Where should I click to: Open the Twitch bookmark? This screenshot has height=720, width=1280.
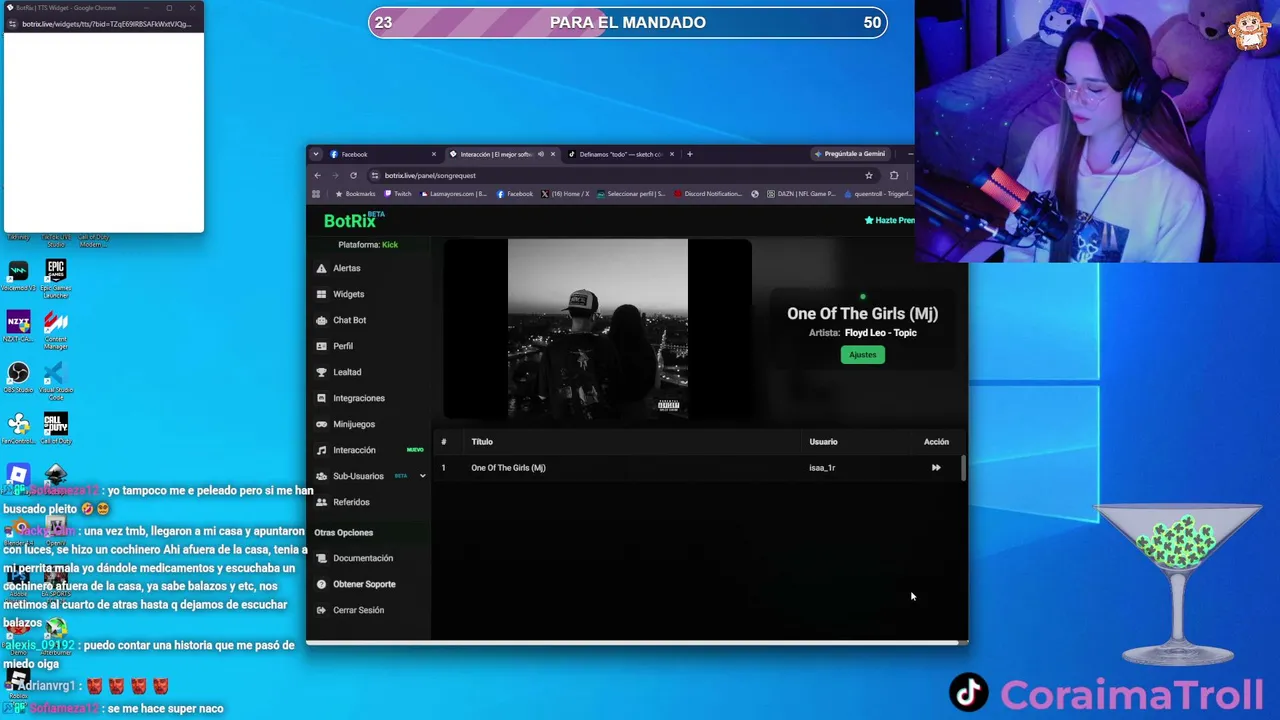coord(398,194)
